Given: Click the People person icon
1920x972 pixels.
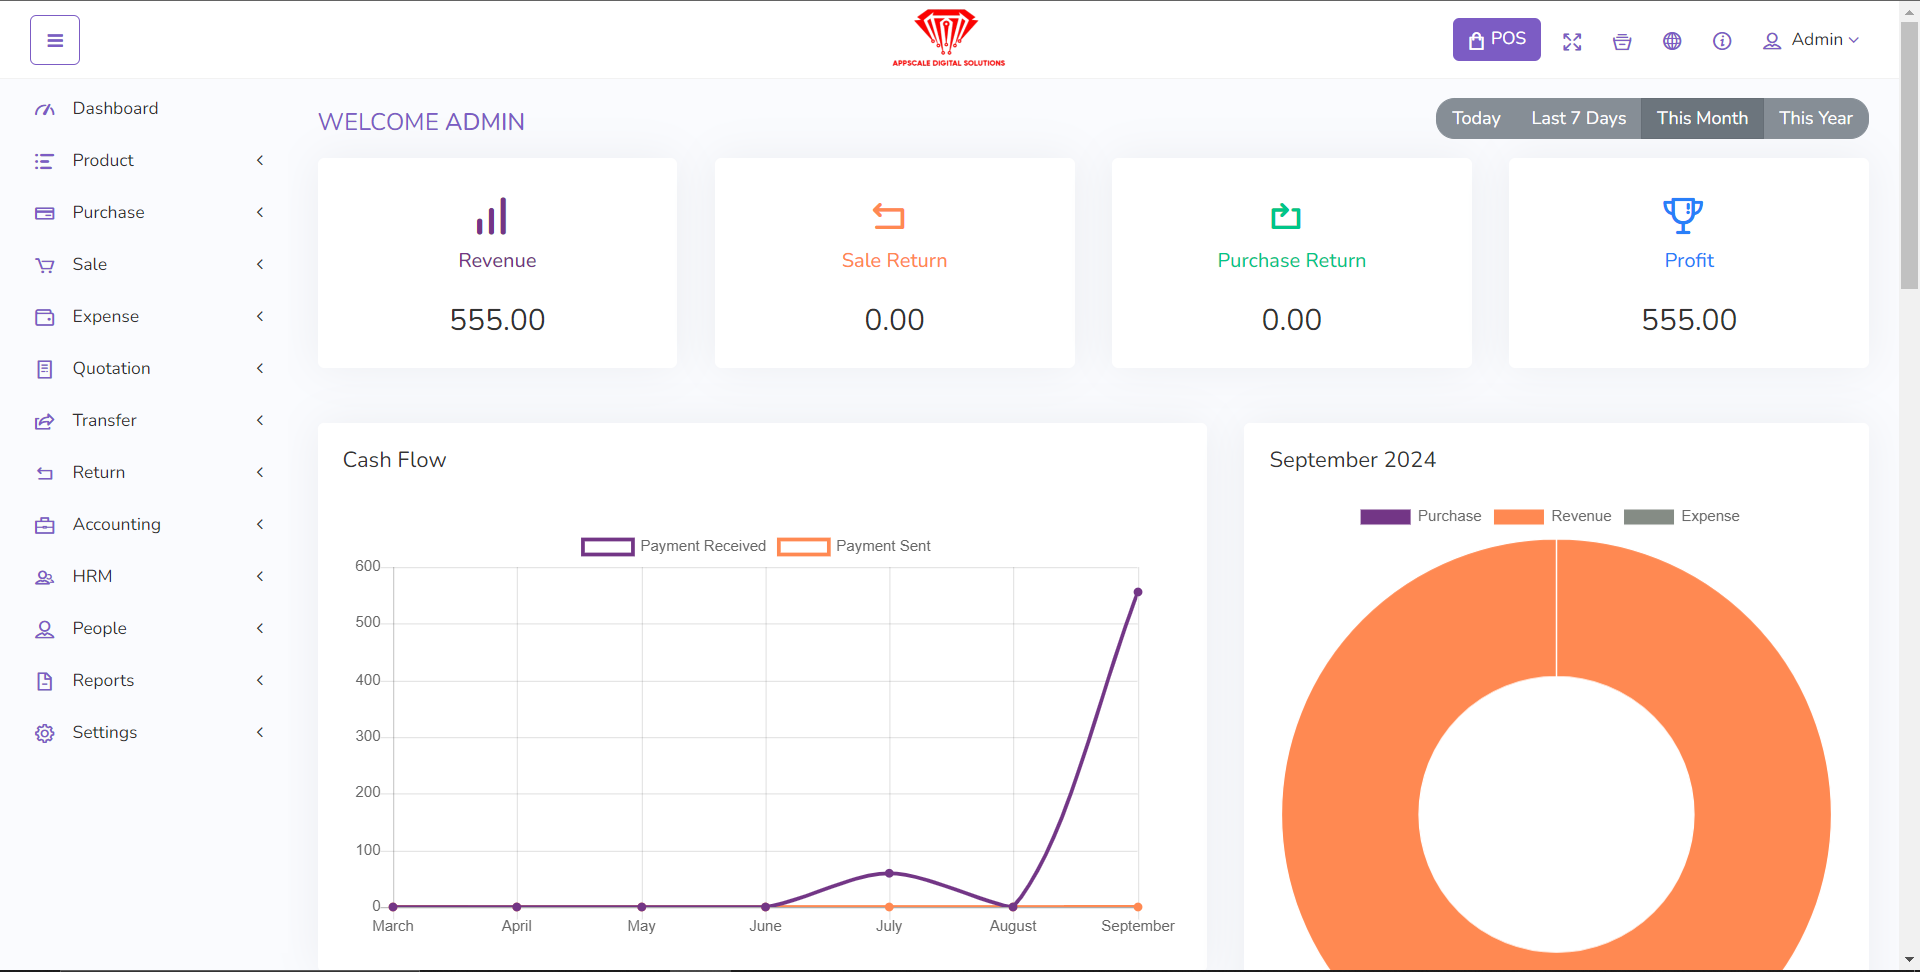Looking at the screenshot, I should pos(45,629).
